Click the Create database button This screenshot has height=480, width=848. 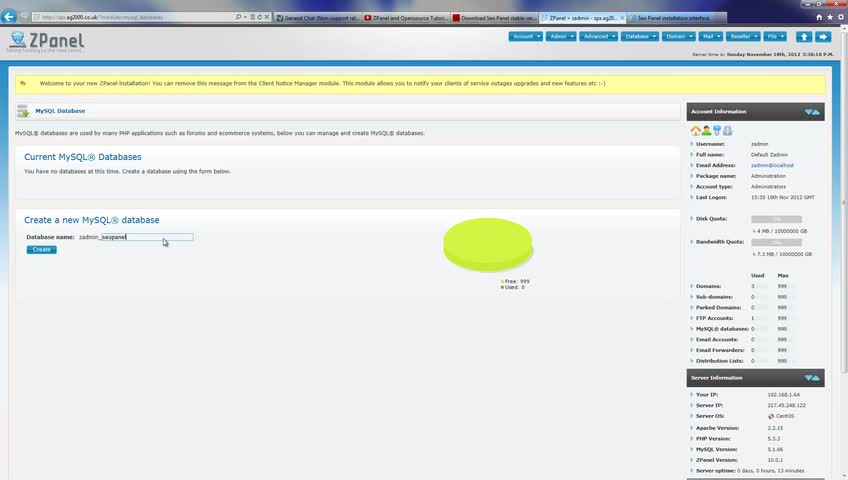[42, 250]
